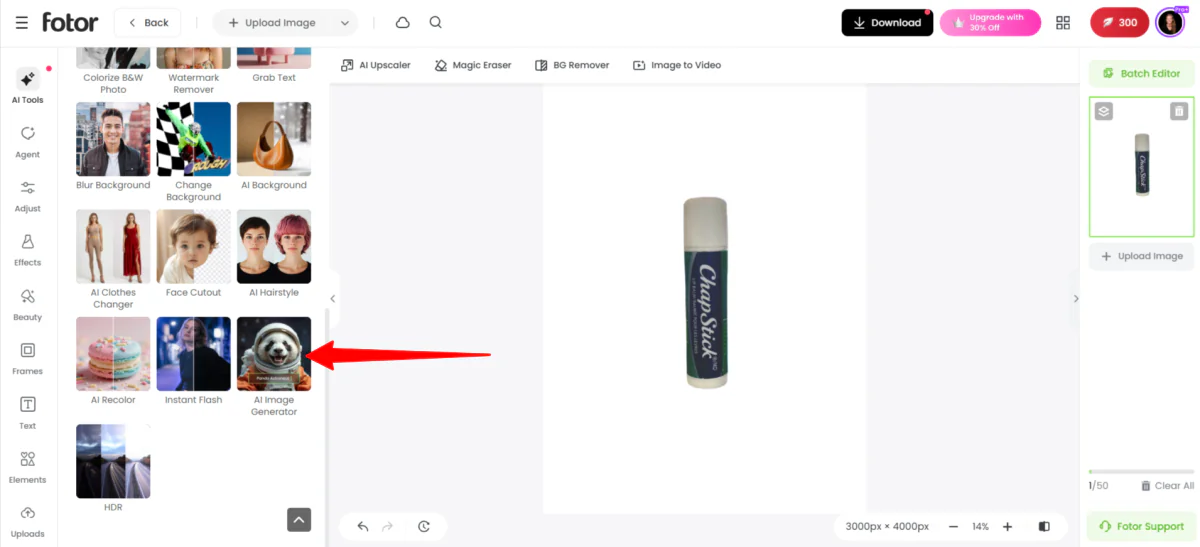Collapse the left tools panel

[333, 298]
